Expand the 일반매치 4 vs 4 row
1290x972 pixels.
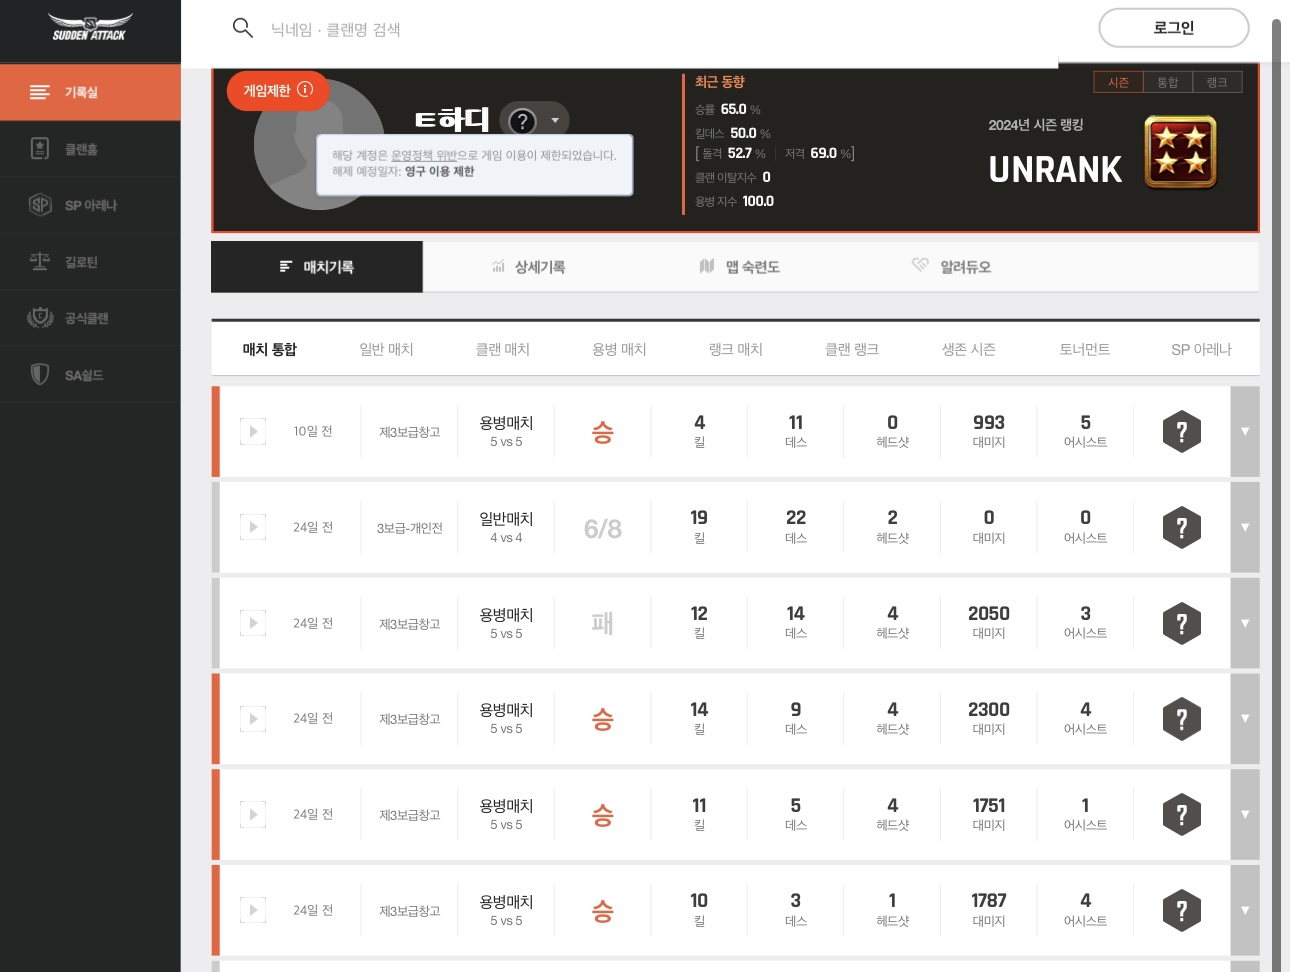[1244, 527]
